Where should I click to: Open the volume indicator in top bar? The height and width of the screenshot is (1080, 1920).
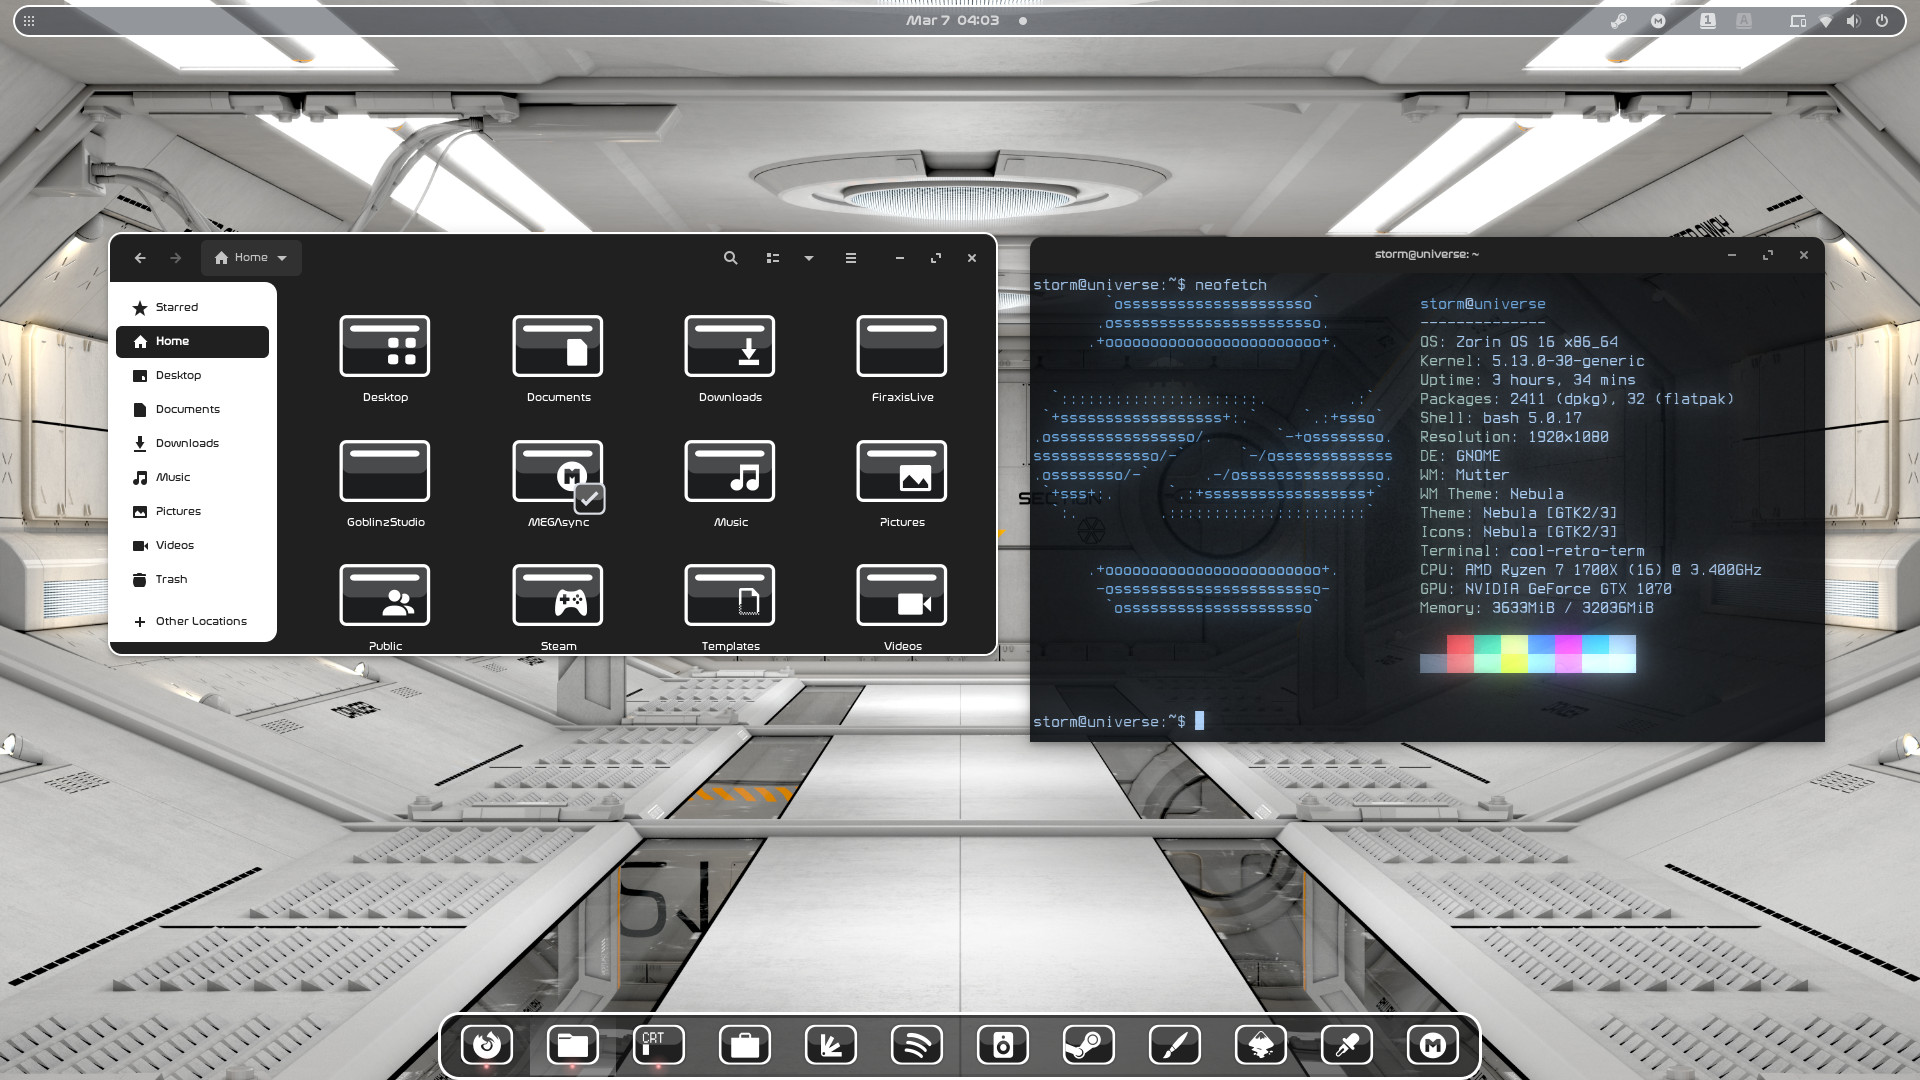pos(1854,20)
